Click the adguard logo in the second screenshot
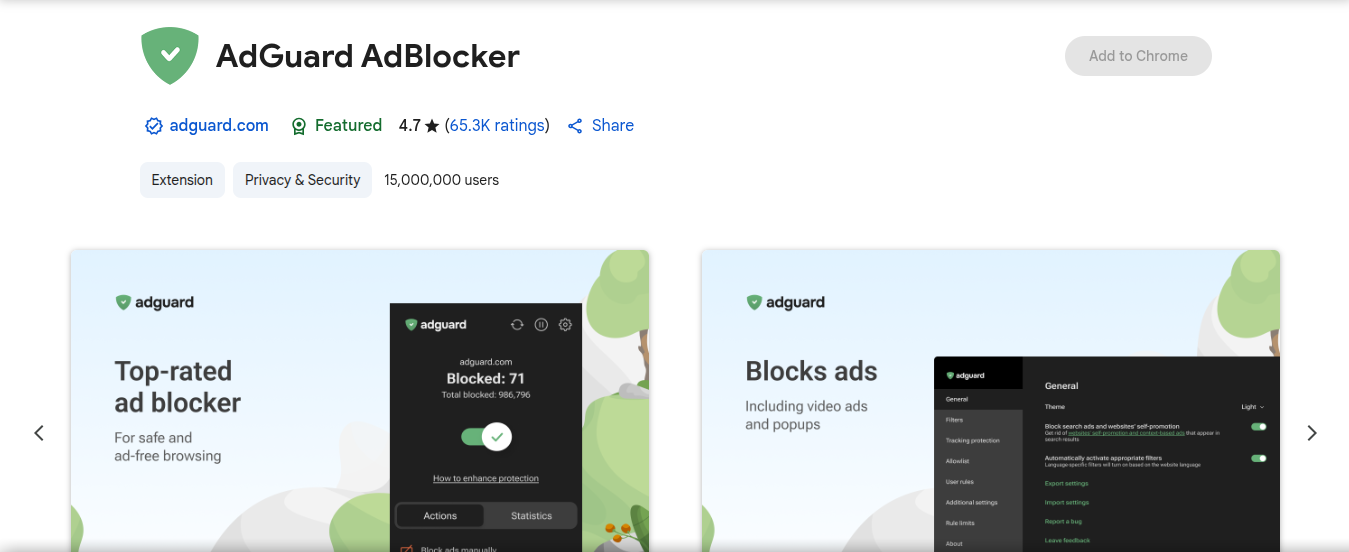Image resolution: width=1349 pixels, height=552 pixels. click(x=786, y=302)
